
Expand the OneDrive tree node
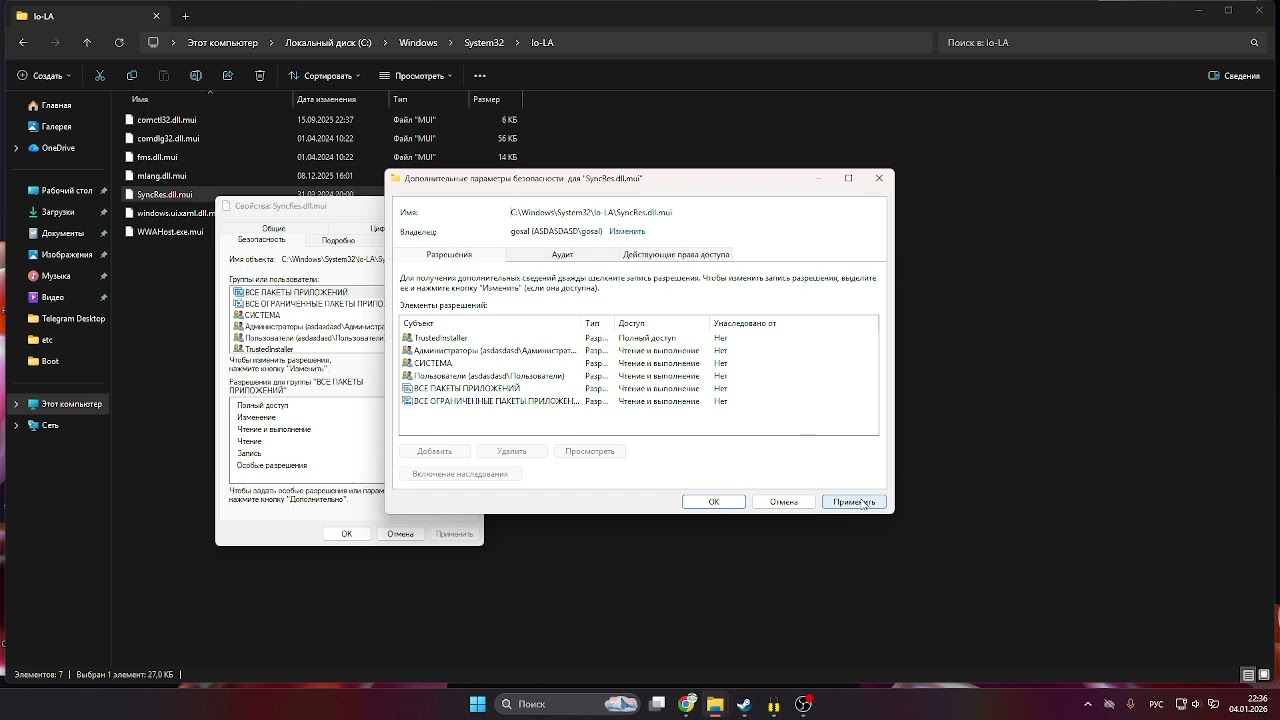(16, 148)
